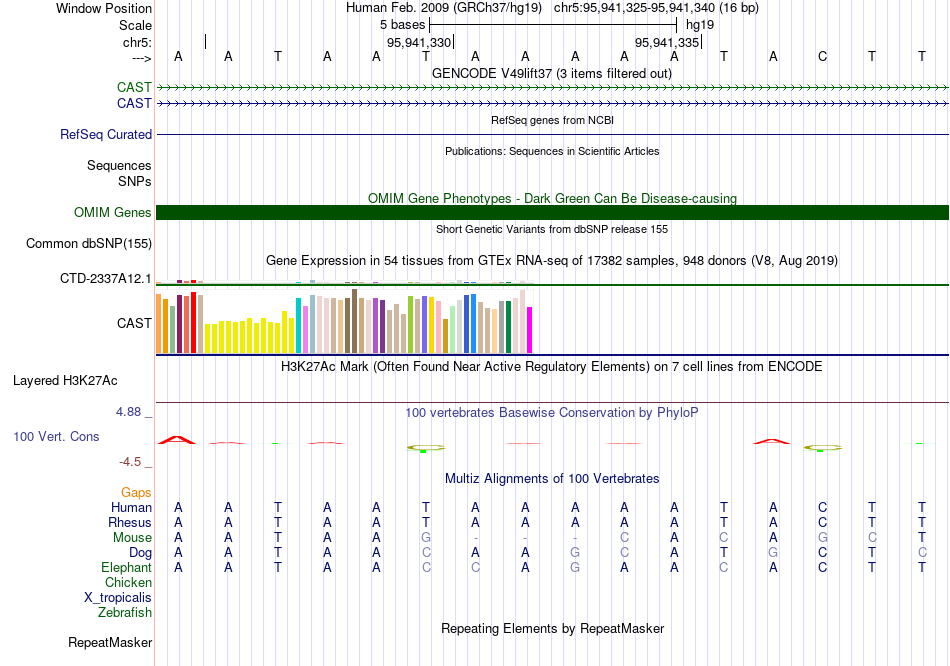Click the dark brown bar in CAST GTEx chart

pos(354,321)
